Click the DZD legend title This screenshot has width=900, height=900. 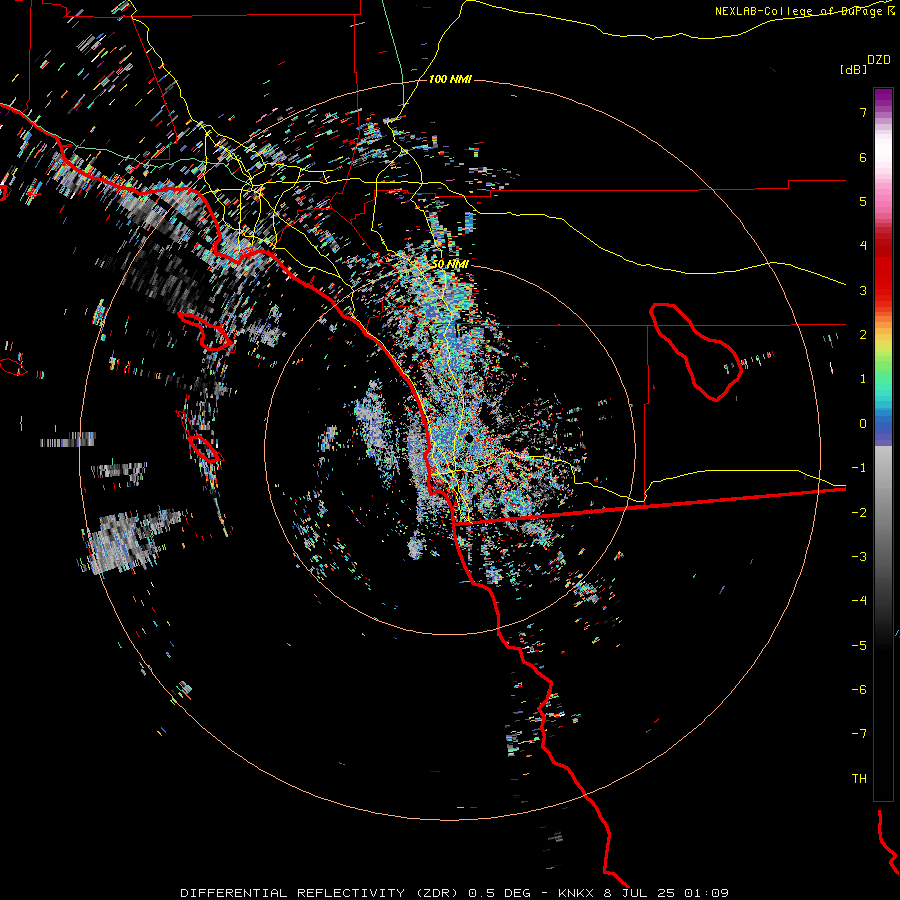click(x=879, y=60)
